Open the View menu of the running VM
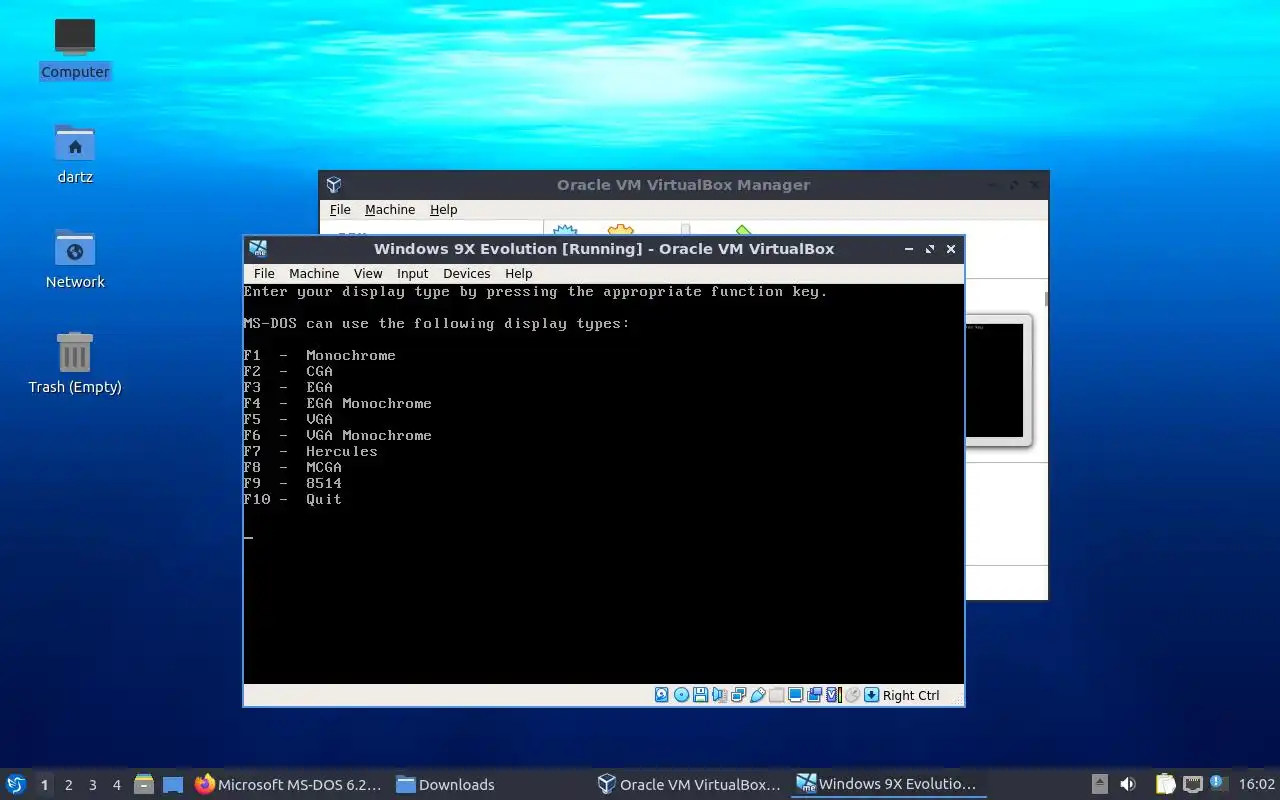Viewport: 1280px width, 800px height. pos(368,273)
